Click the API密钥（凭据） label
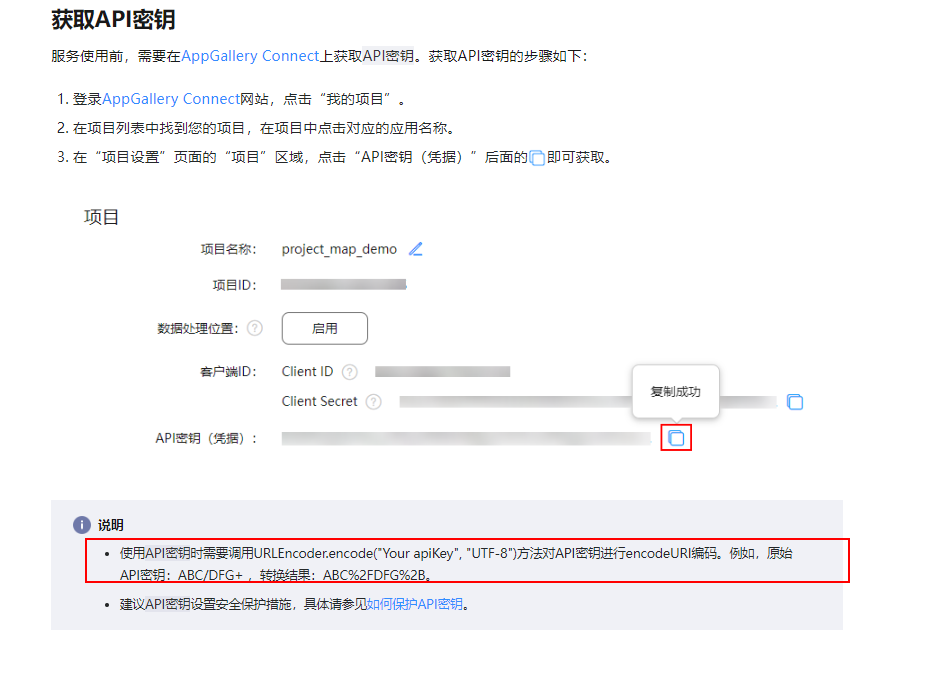949x693 pixels. click(x=206, y=438)
